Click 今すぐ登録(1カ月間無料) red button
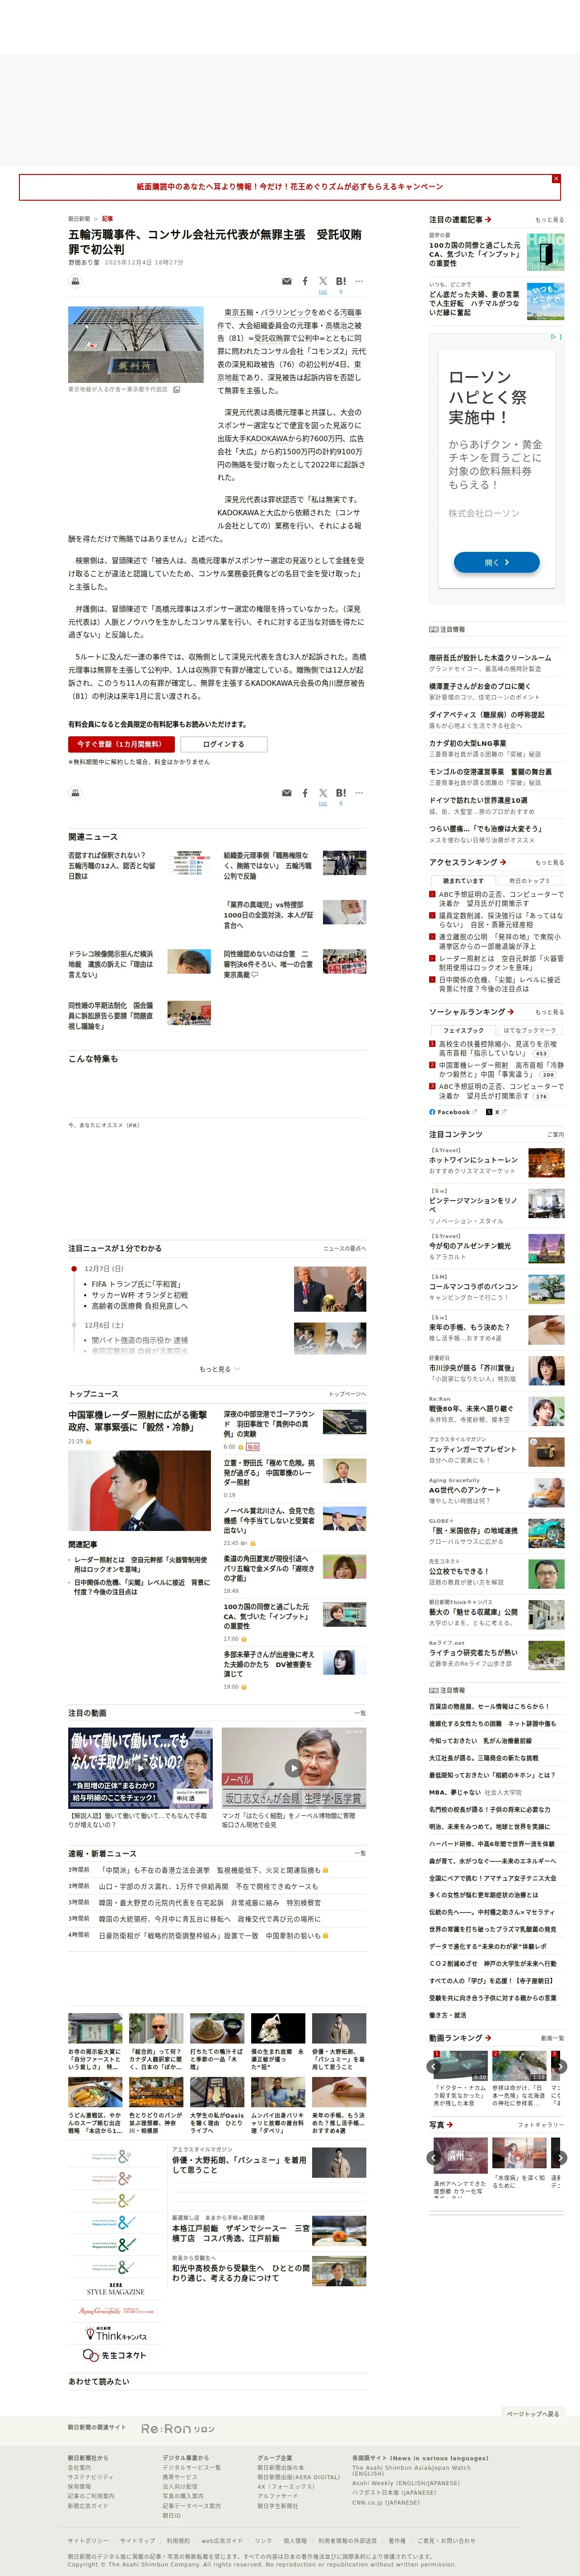580x2576 pixels. (x=121, y=744)
